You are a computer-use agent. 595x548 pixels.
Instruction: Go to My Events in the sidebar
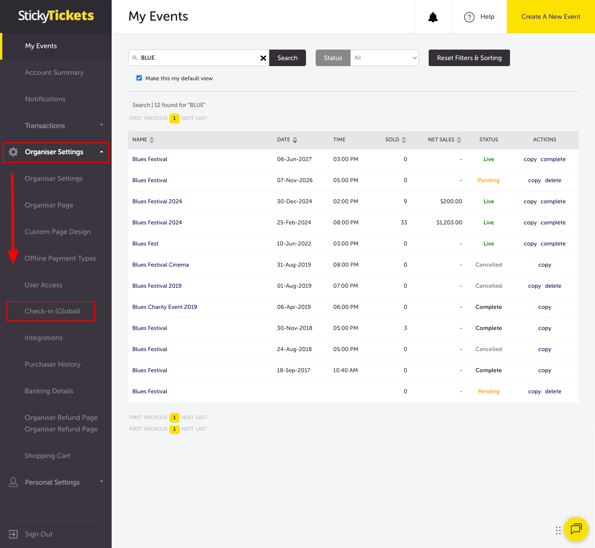coord(41,46)
